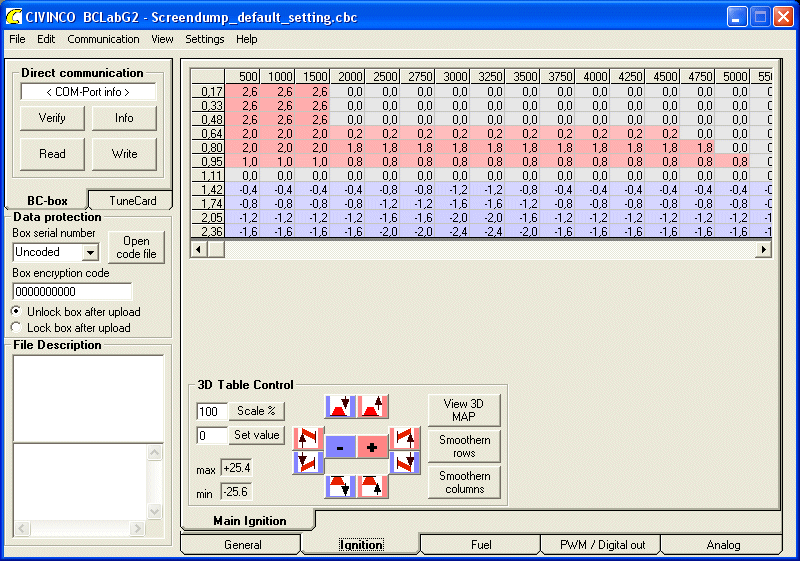The image size is (800, 561).
Task: Click the 500 column header
Action: (243, 76)
